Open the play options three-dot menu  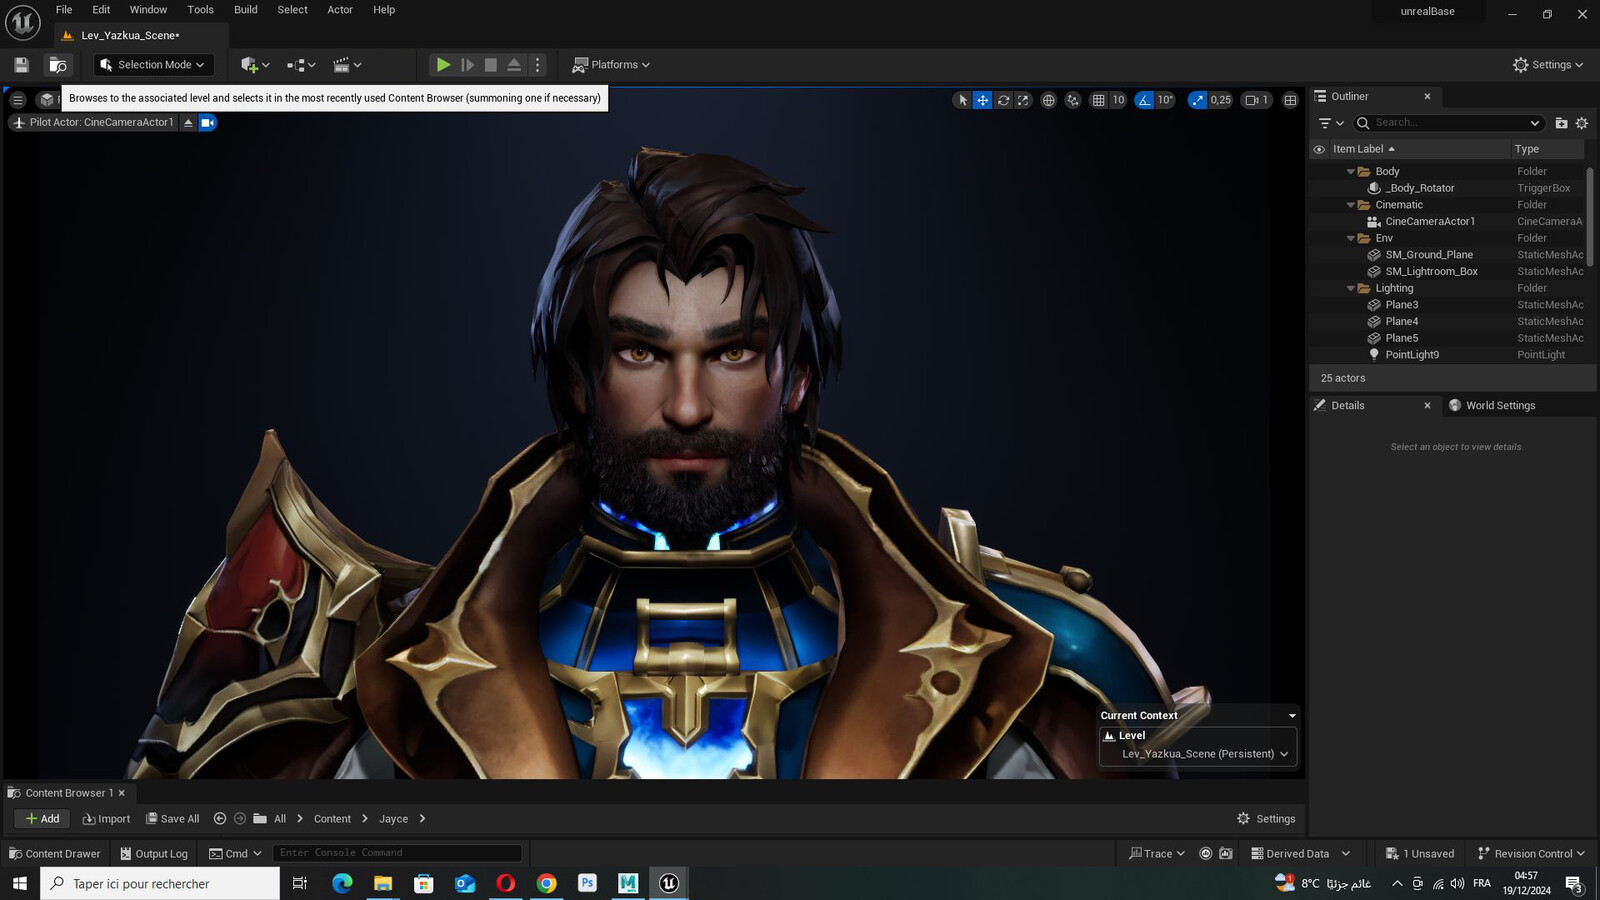pos(538,65)
